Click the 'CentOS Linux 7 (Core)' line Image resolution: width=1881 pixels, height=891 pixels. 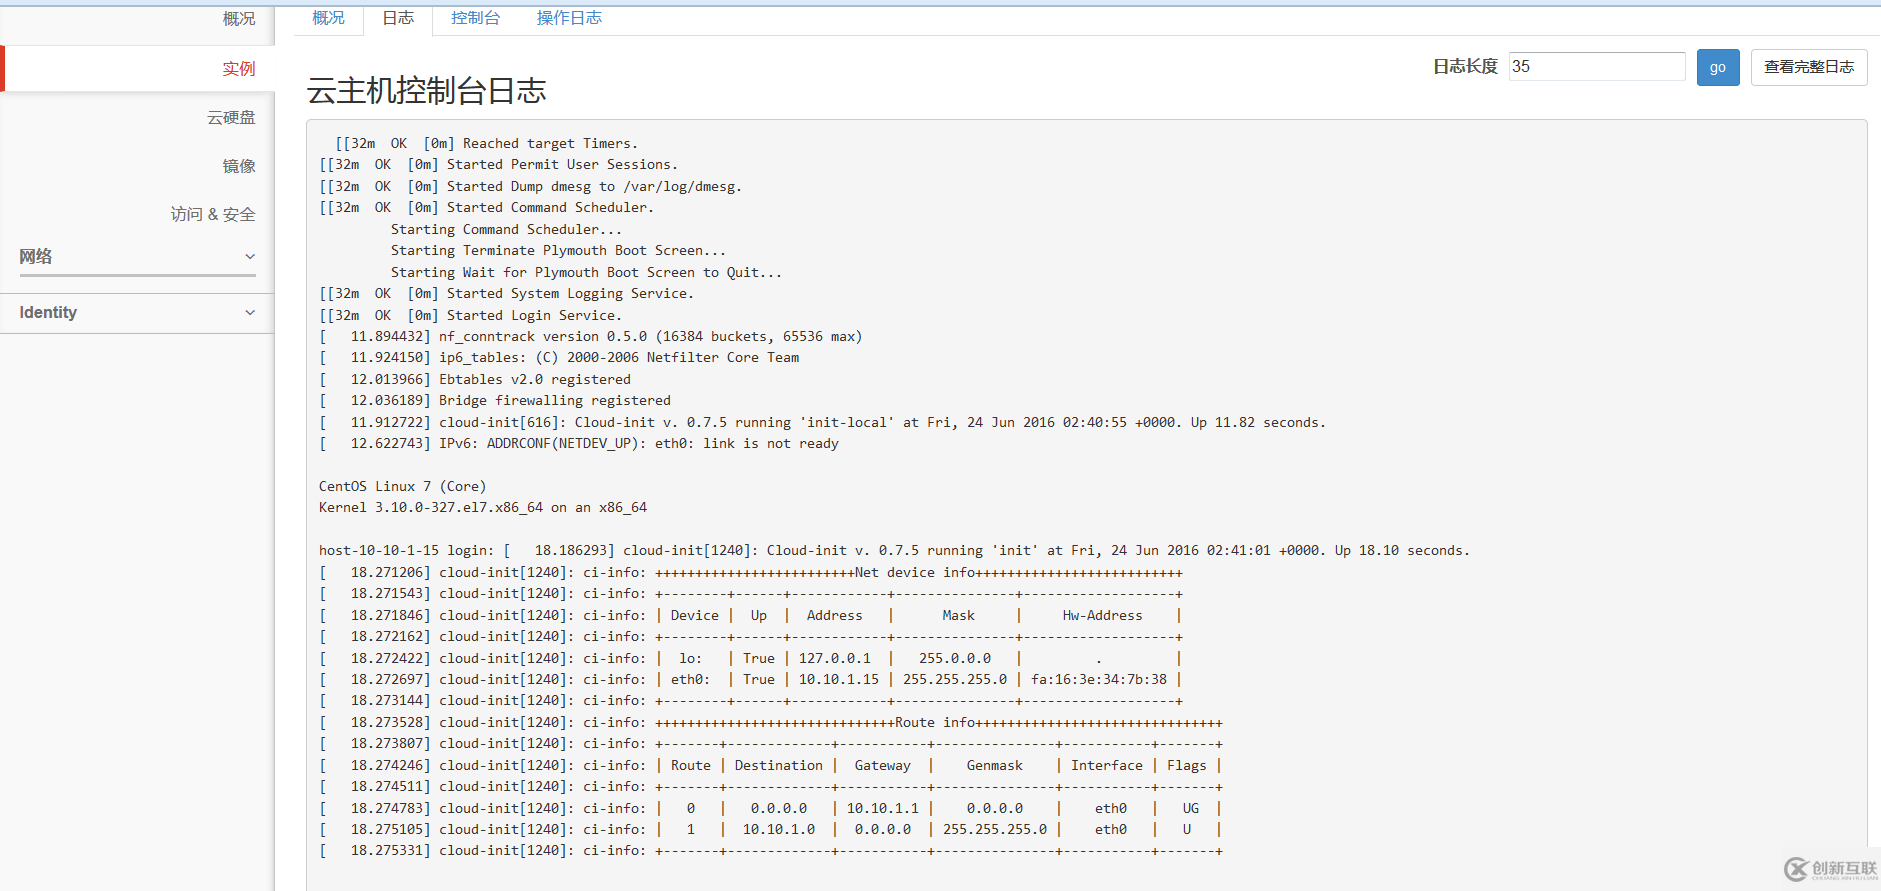click(x=402, y=487)
